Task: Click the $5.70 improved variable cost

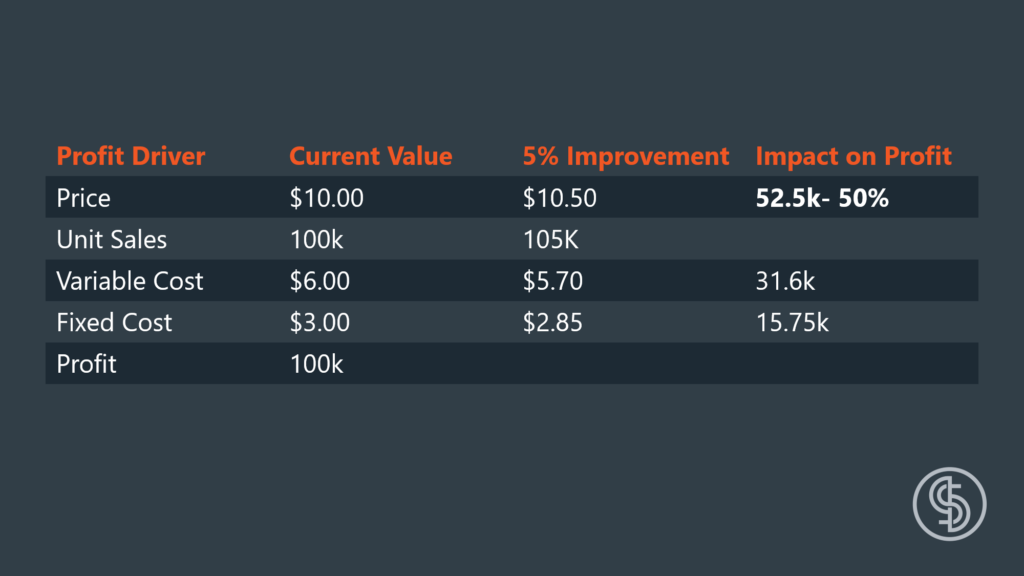Action: coord(552,281)
